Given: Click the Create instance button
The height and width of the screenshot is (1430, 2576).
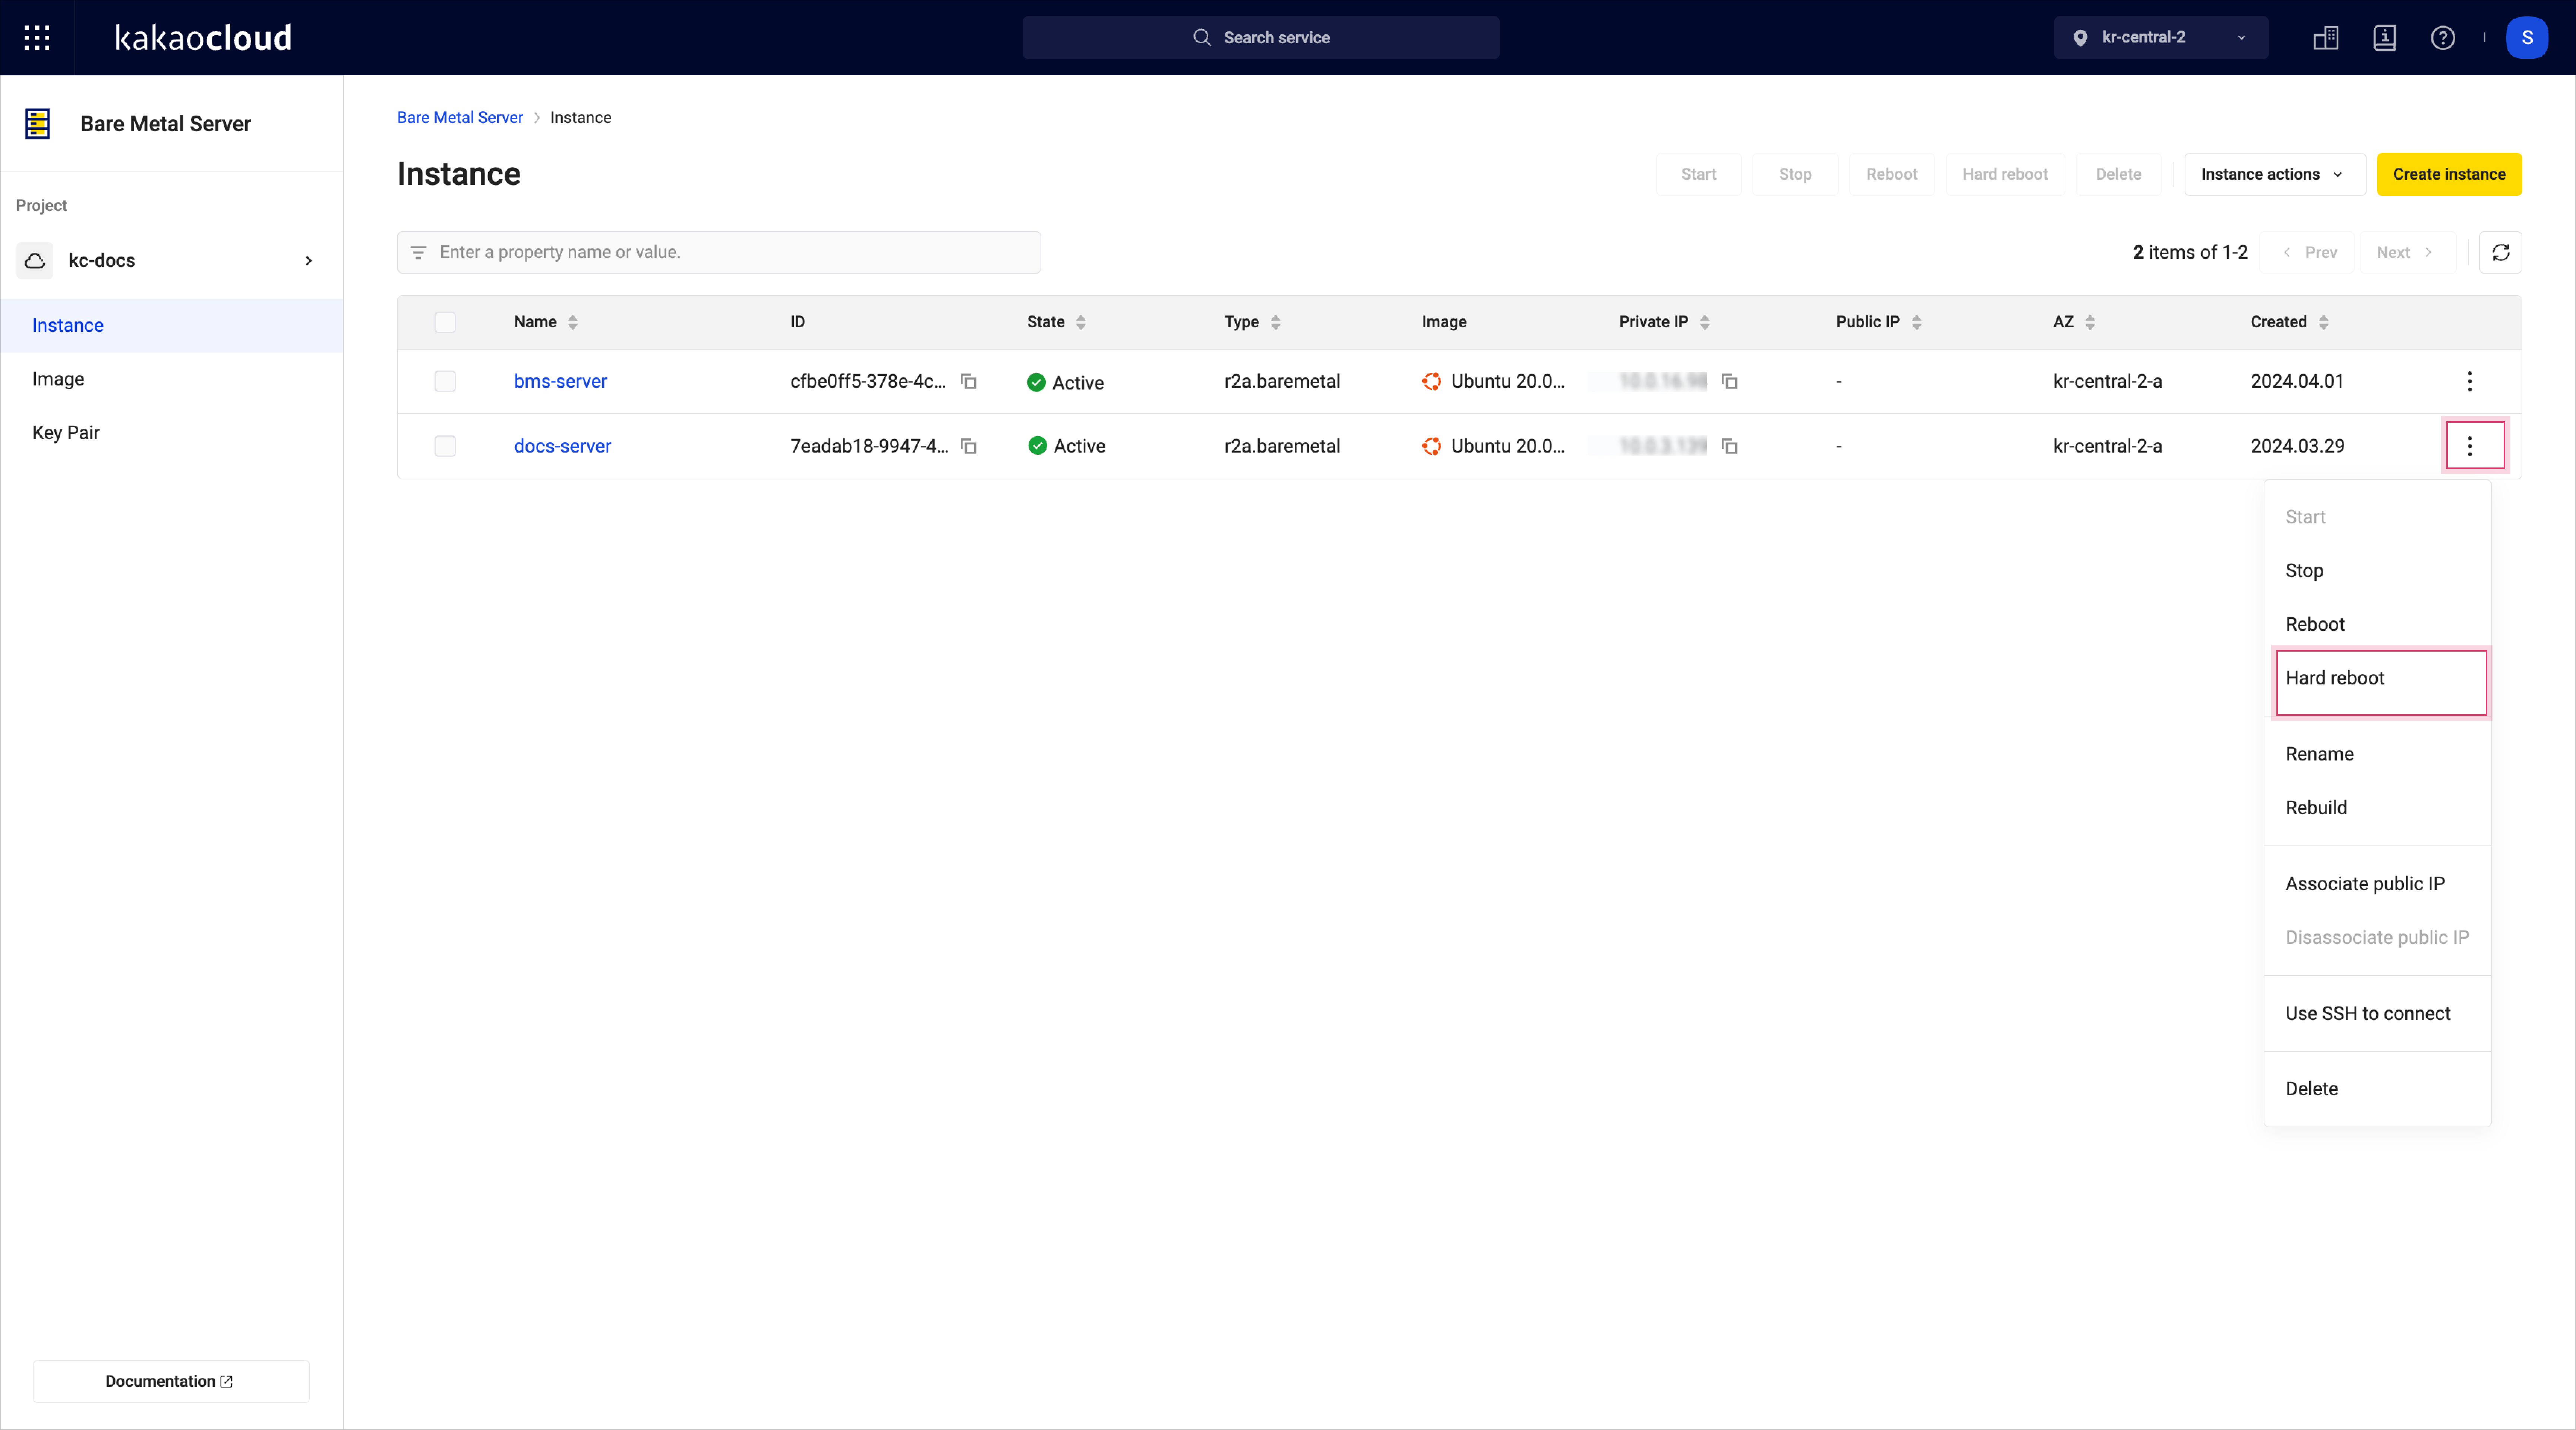Looking at the screenshot, I should [x=2449, y=174].
